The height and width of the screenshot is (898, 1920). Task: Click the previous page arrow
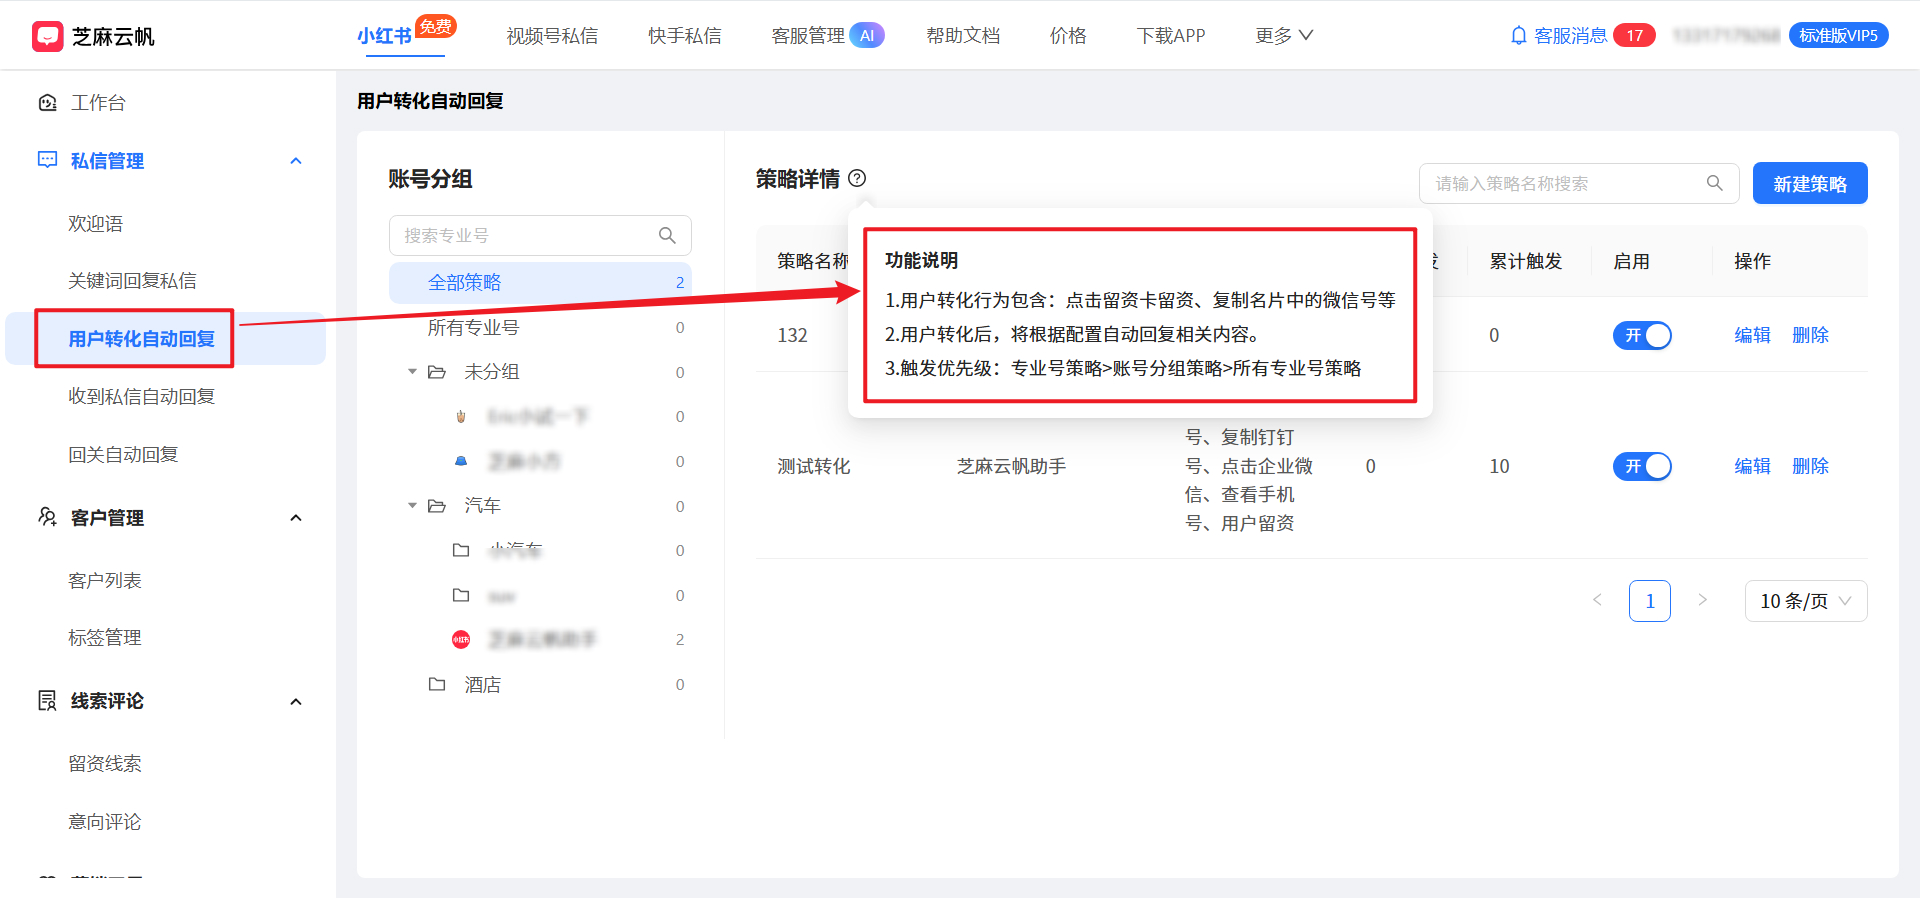coord(1597,601)
